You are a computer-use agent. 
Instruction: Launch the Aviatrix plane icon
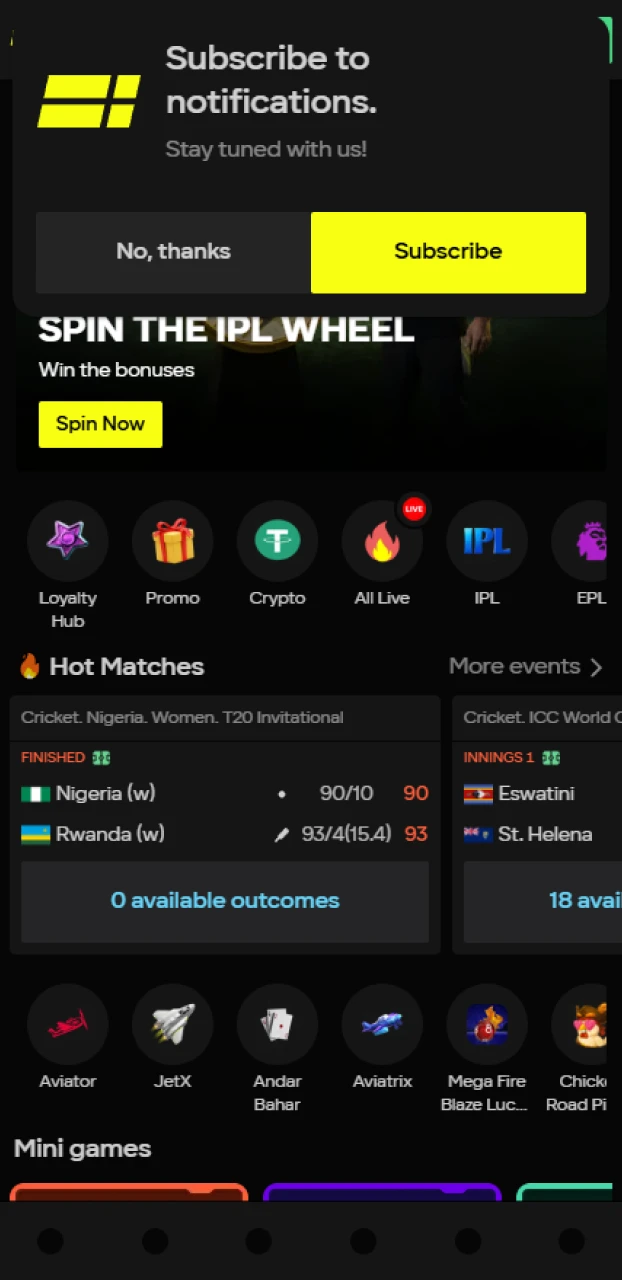[382, 1024]
